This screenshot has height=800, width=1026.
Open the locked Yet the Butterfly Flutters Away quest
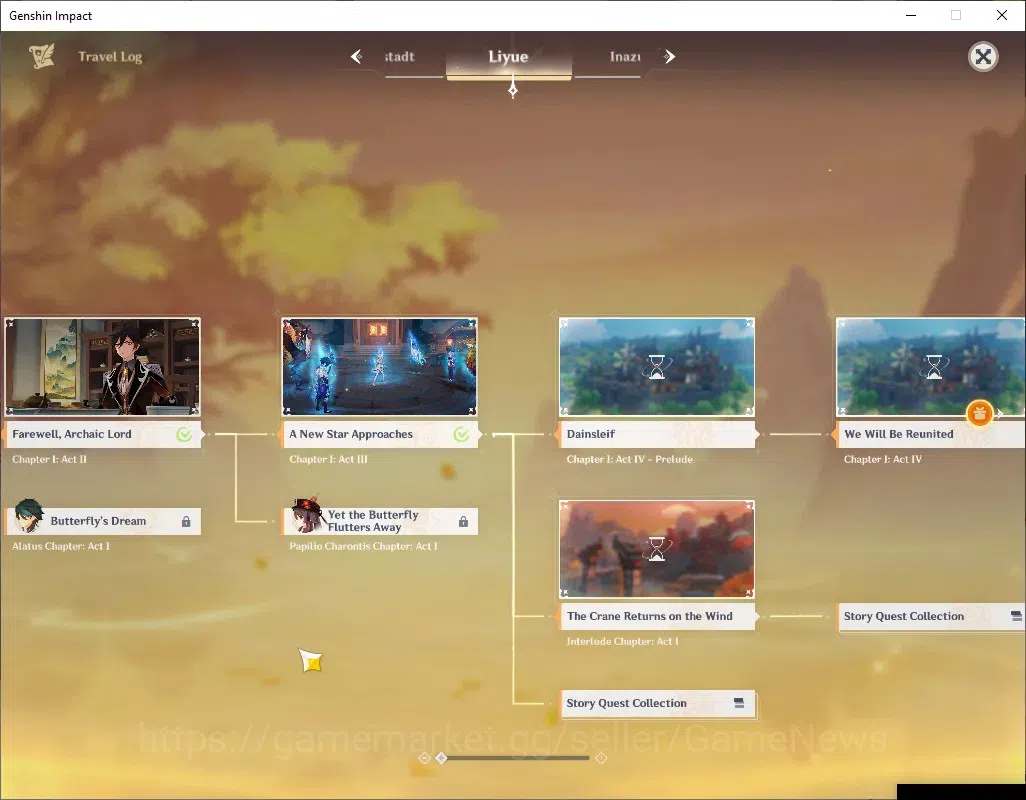point(381,521)
